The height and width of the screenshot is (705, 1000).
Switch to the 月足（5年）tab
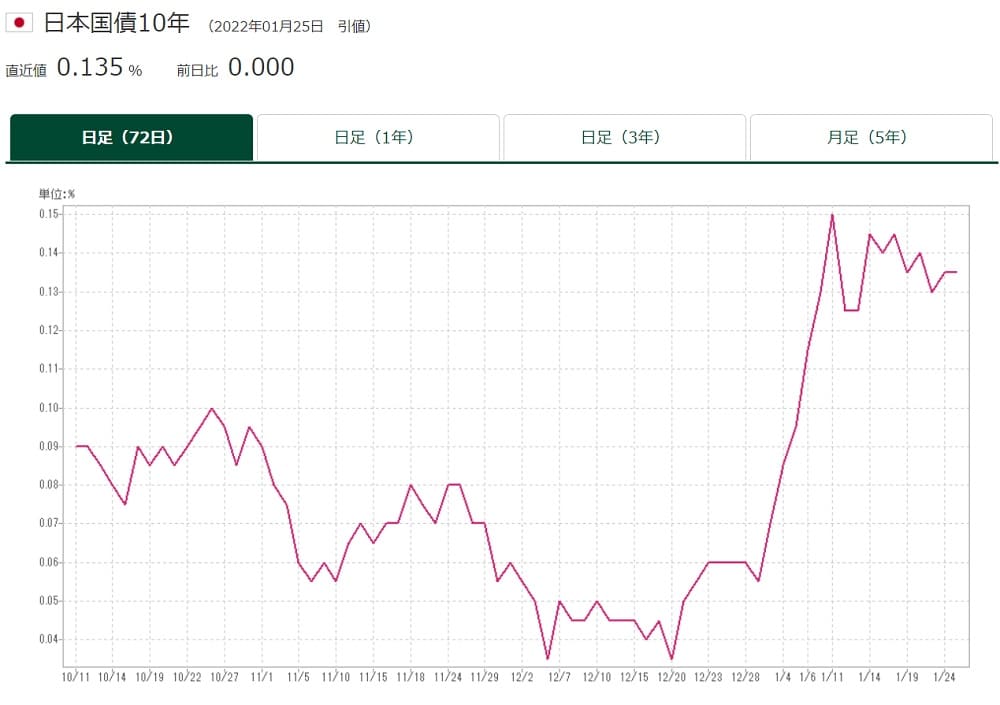point(871,137)
